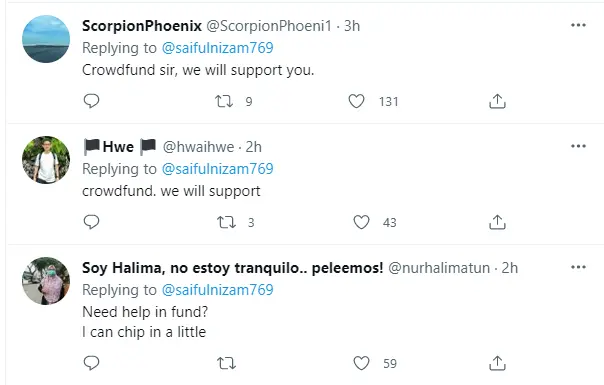This screenshot has height=385, width=604.
Task: Open Hwe's avatar photo
Action: coord(46,160)
